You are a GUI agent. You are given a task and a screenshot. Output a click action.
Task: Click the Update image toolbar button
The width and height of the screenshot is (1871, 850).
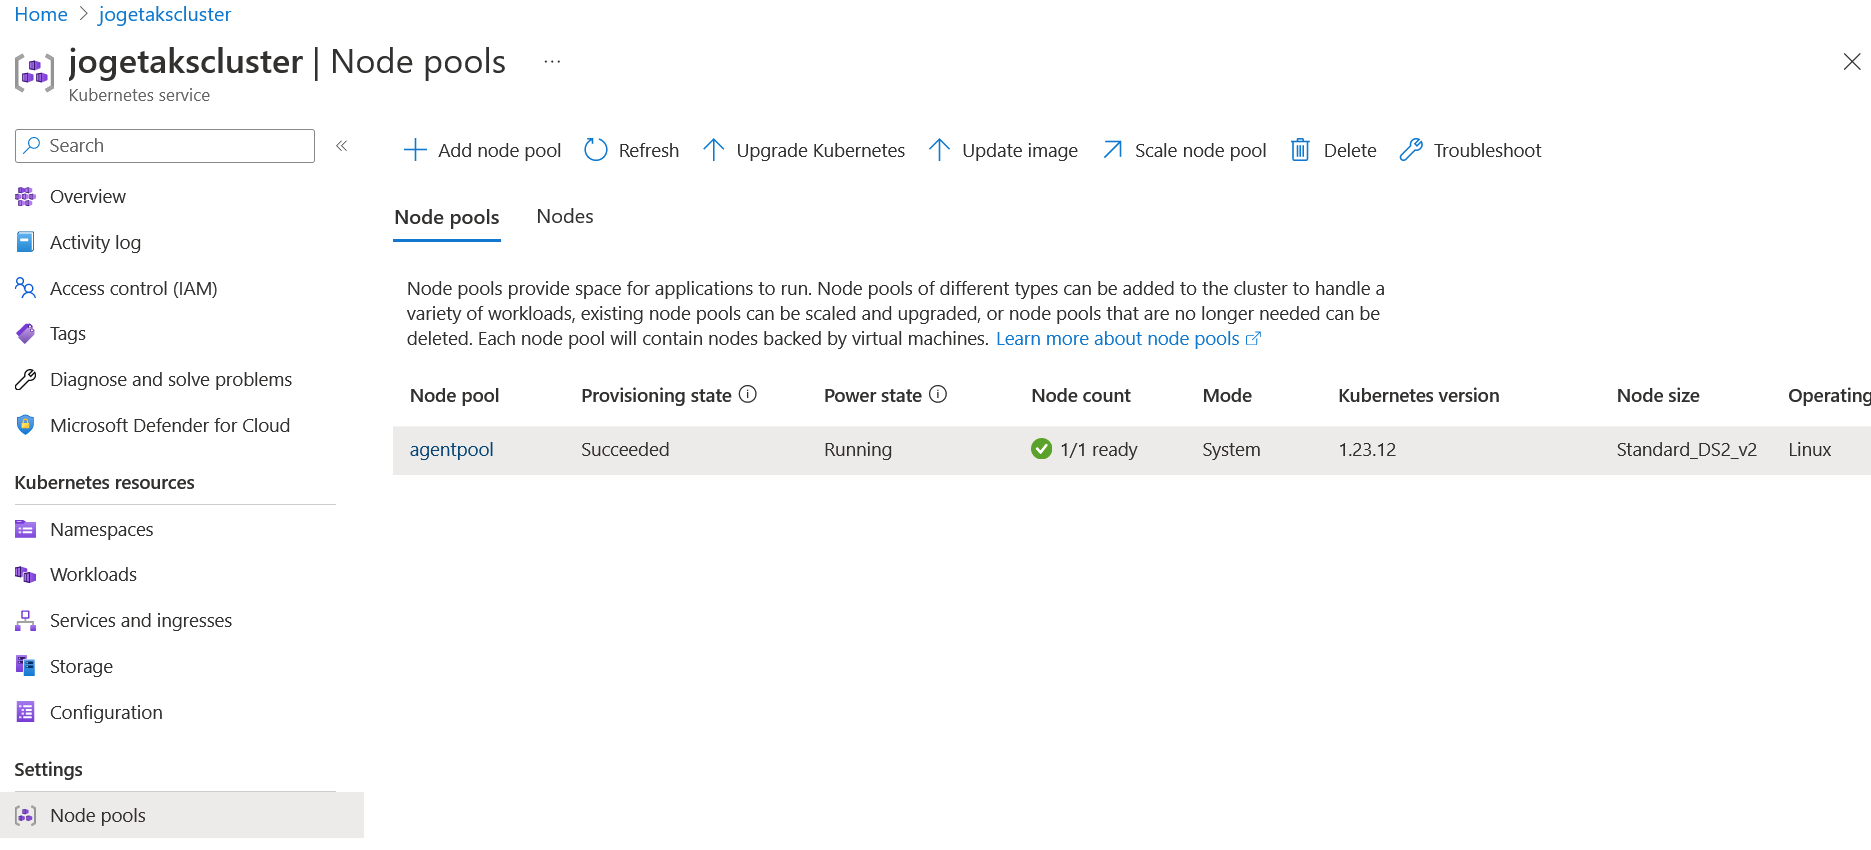tap(1003, 150)
